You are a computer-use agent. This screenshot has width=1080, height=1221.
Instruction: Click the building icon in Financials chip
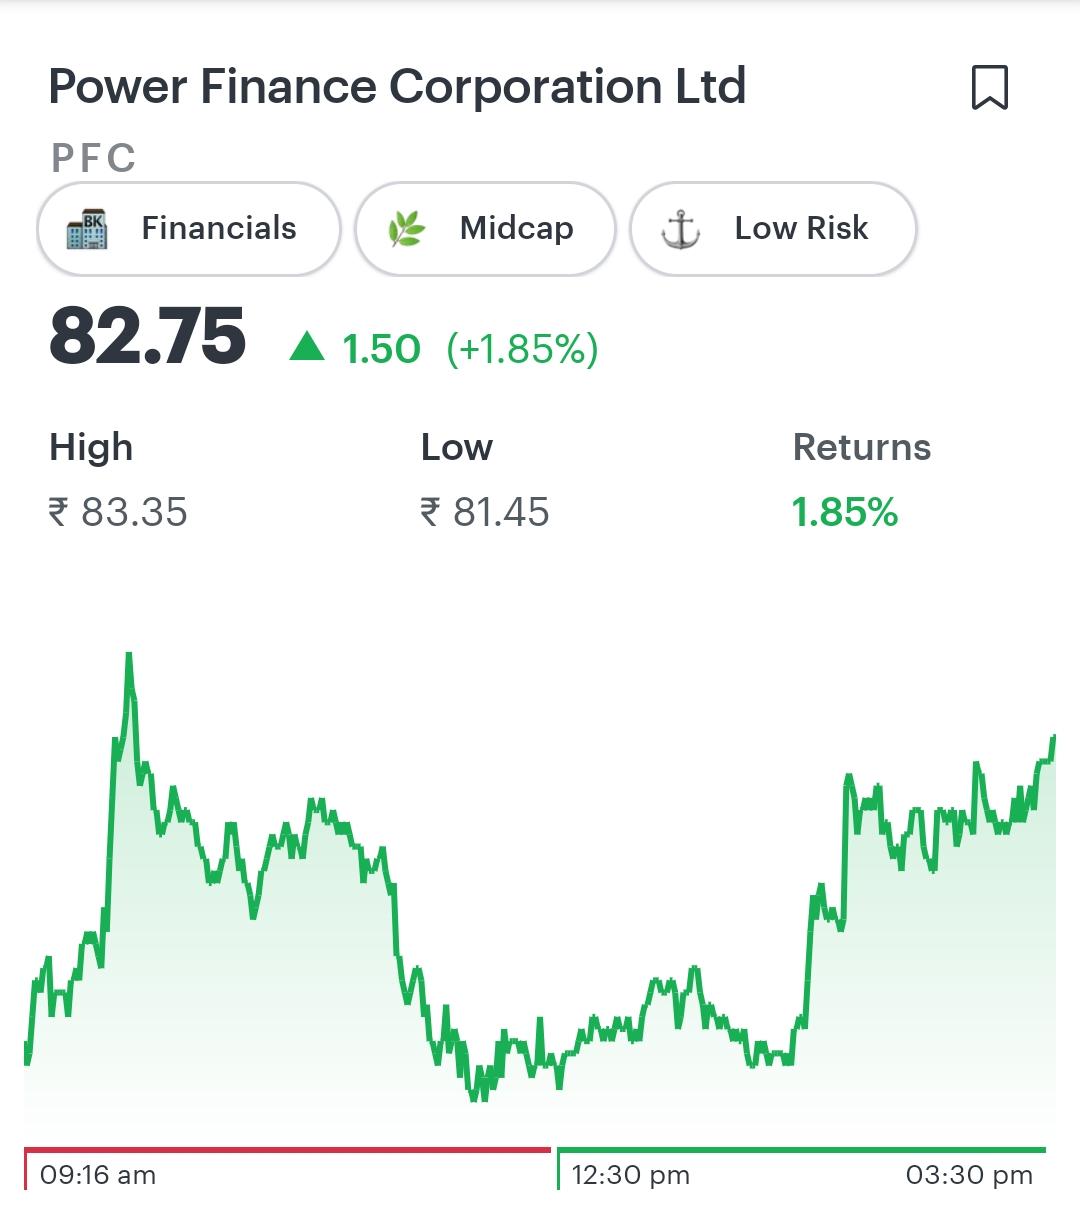87,229
